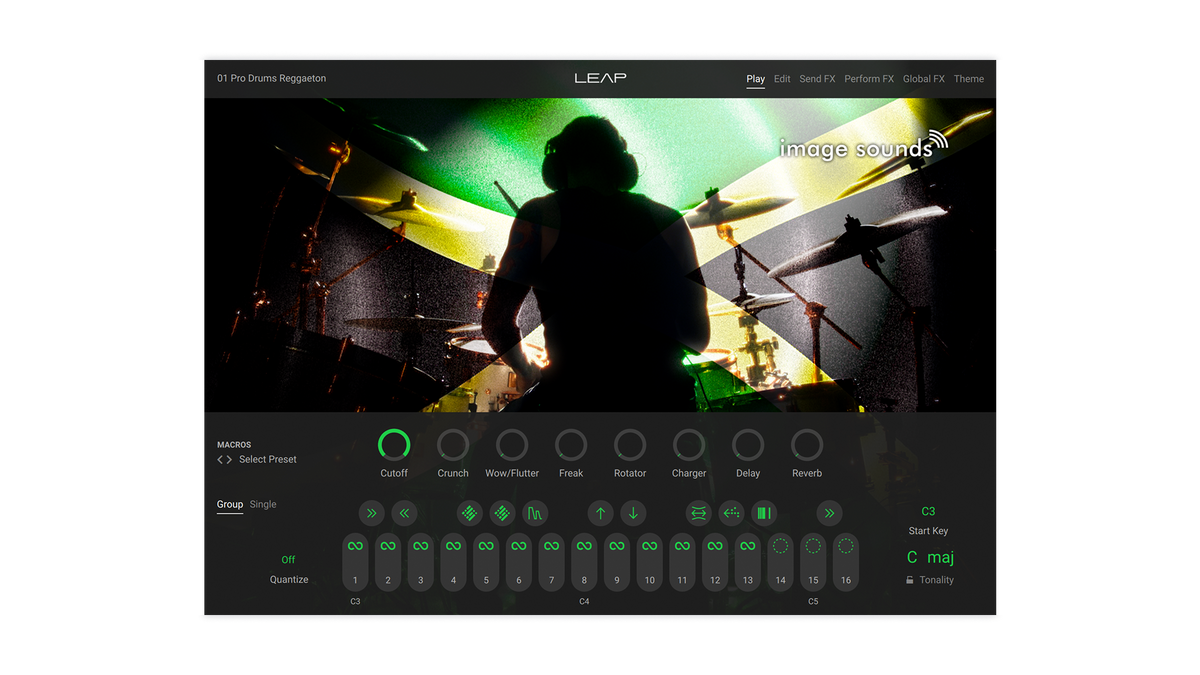Screen dimensions: 1200x675
Task: Select the Group mode tab
Action: [x=230, y=504]
